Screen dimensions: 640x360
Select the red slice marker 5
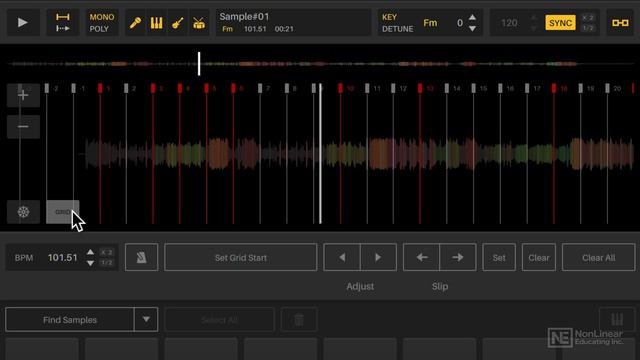[x=207, y=88]
